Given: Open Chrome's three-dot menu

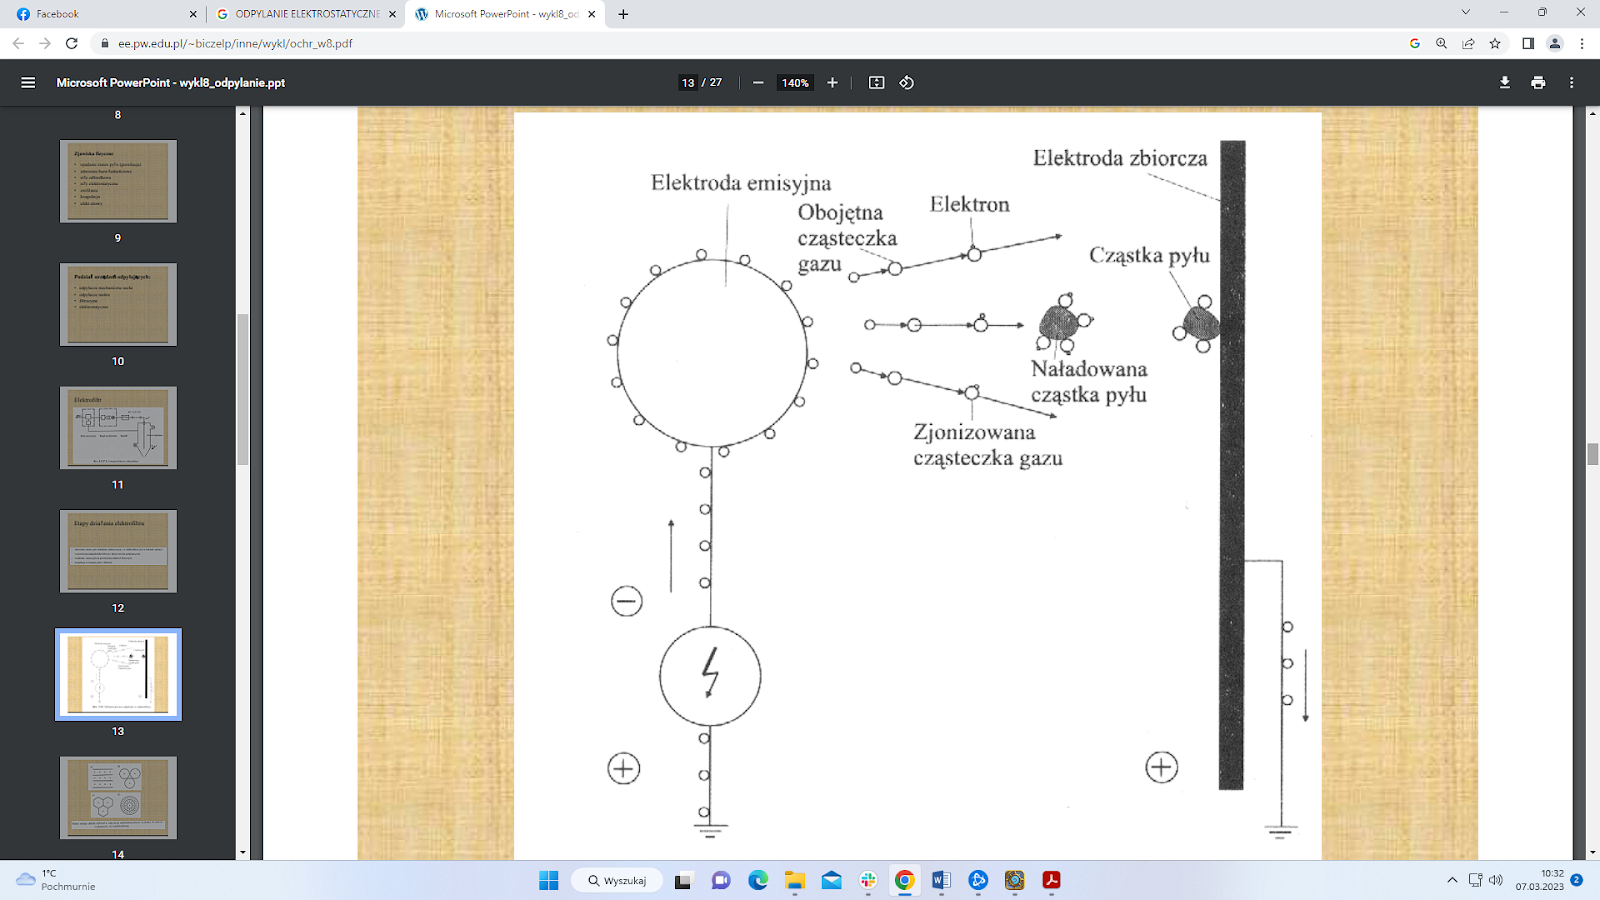Looking at the screenshot, I should point(1581,43).
